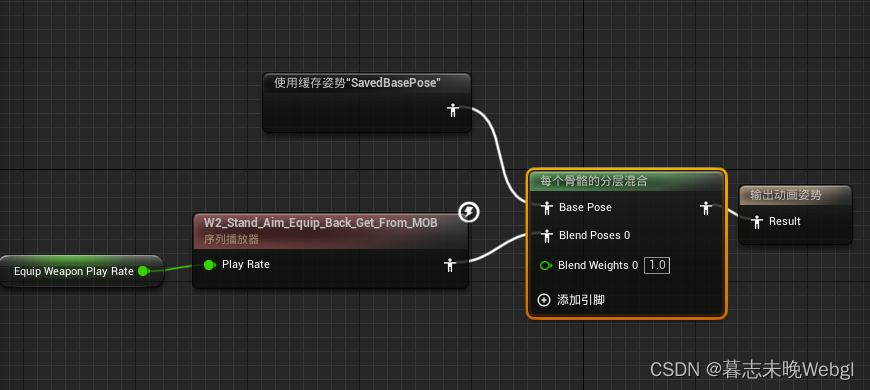Click the layered blend node output pose pin
Viewport: 870px width, 390px height.
tap(706, 207)
